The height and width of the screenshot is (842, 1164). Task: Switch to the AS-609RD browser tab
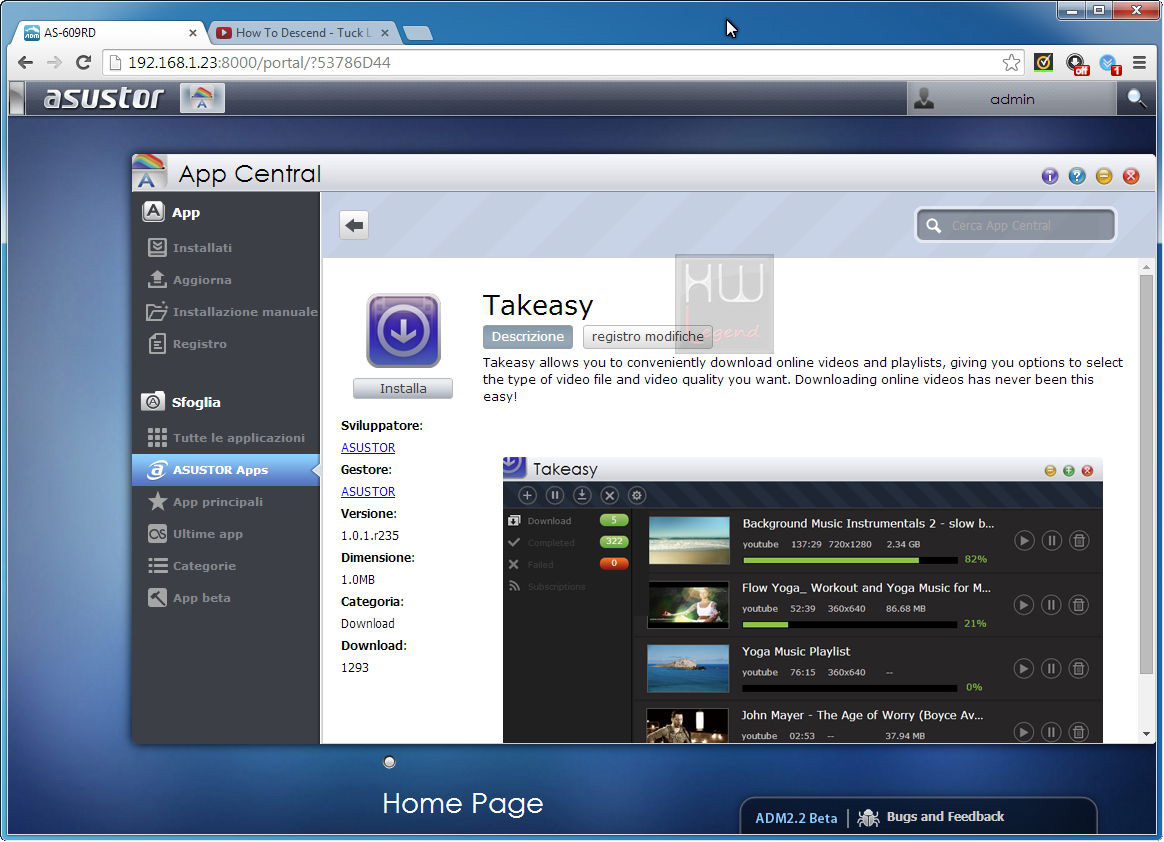coord(110,33)
